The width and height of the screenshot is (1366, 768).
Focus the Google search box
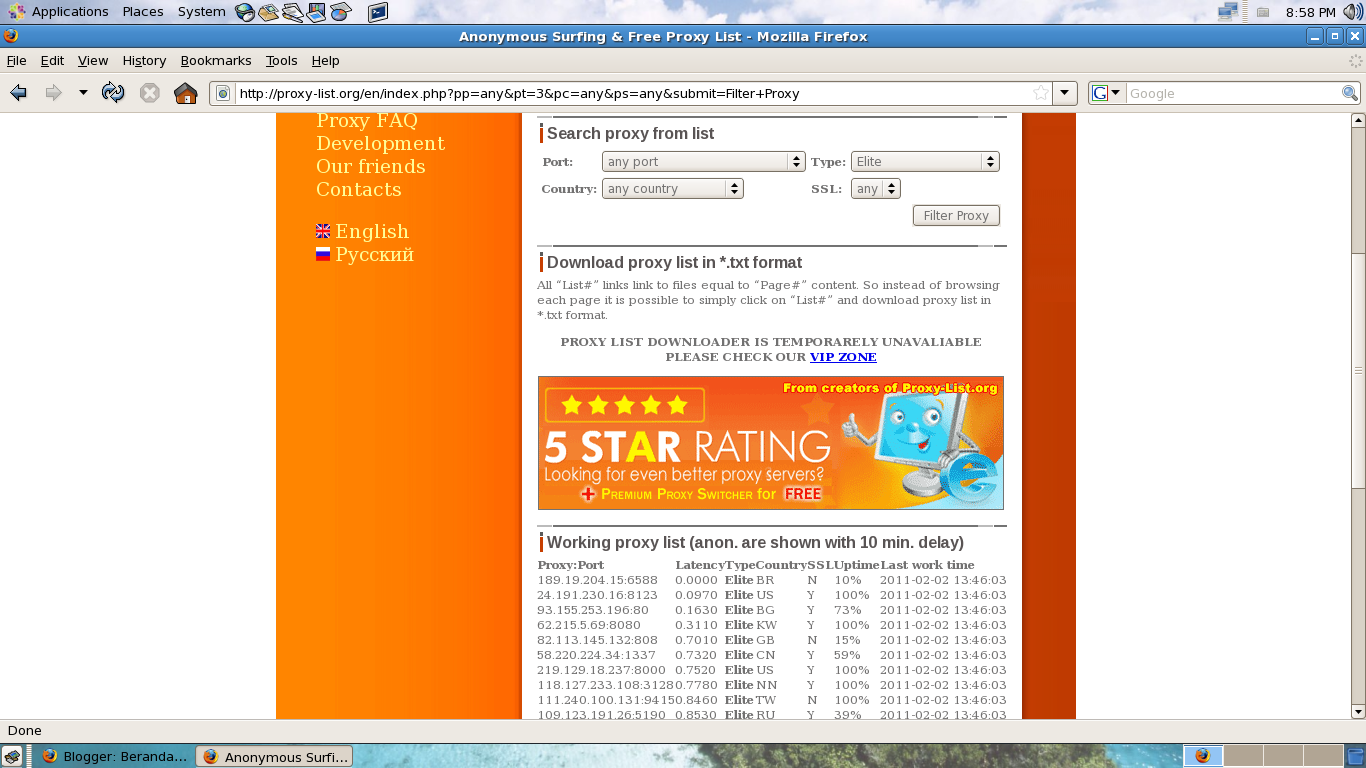click(1233, 93)
